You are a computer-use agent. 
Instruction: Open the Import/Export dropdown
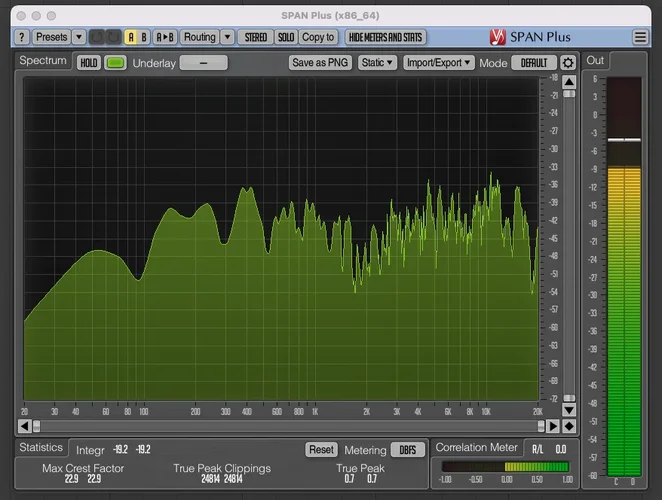click(439, 63)
